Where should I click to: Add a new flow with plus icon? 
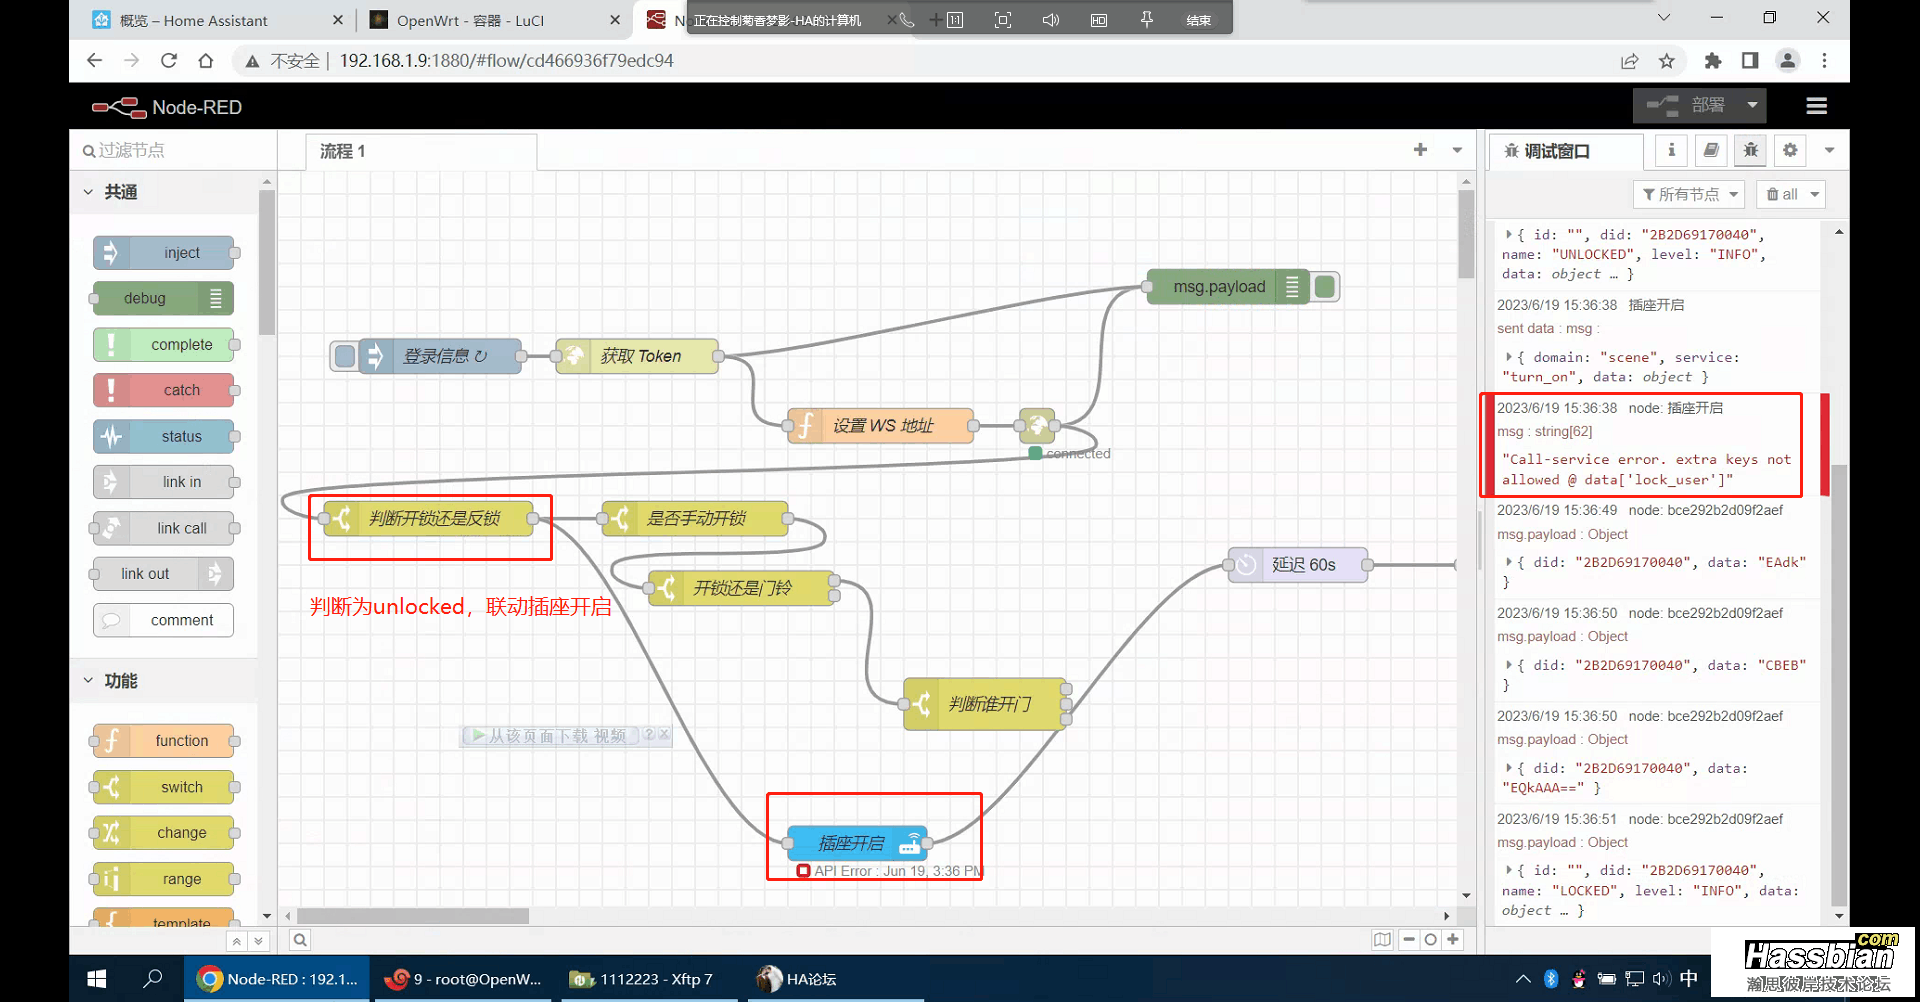[x=1420, y=150]
